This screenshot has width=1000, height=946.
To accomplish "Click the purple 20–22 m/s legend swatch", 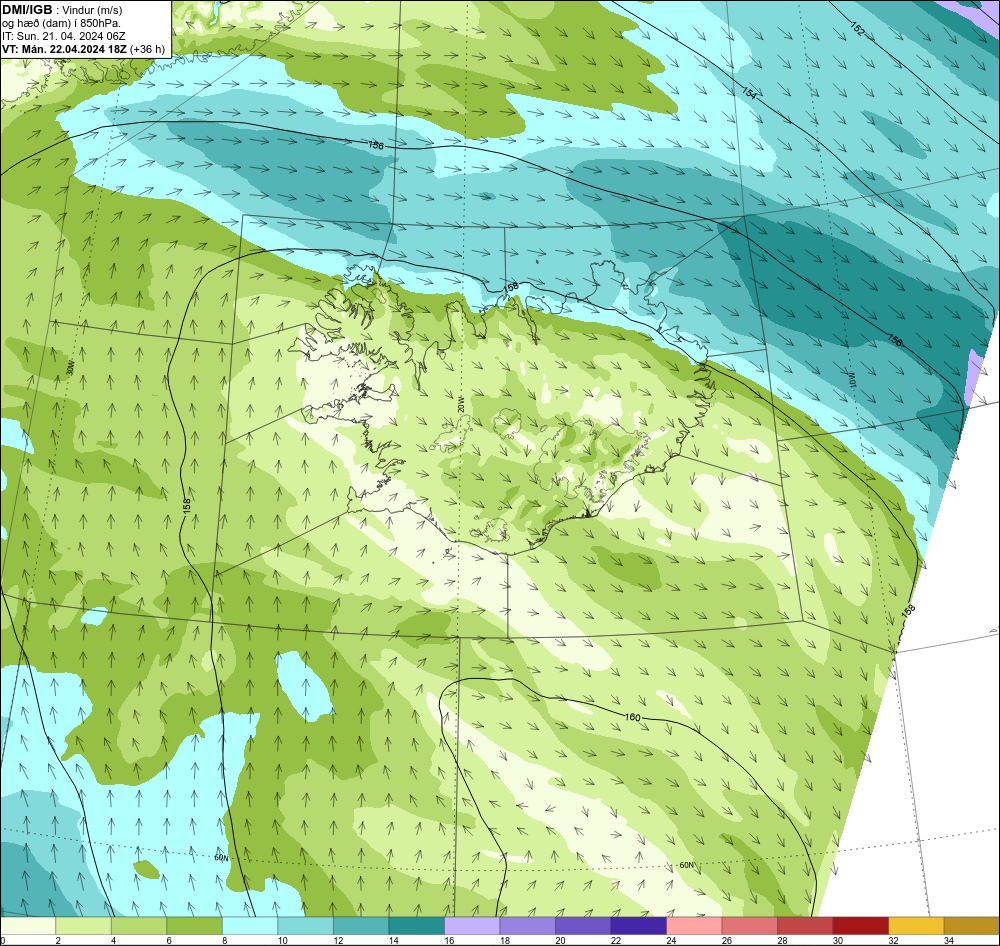I will tap(583, 926).
